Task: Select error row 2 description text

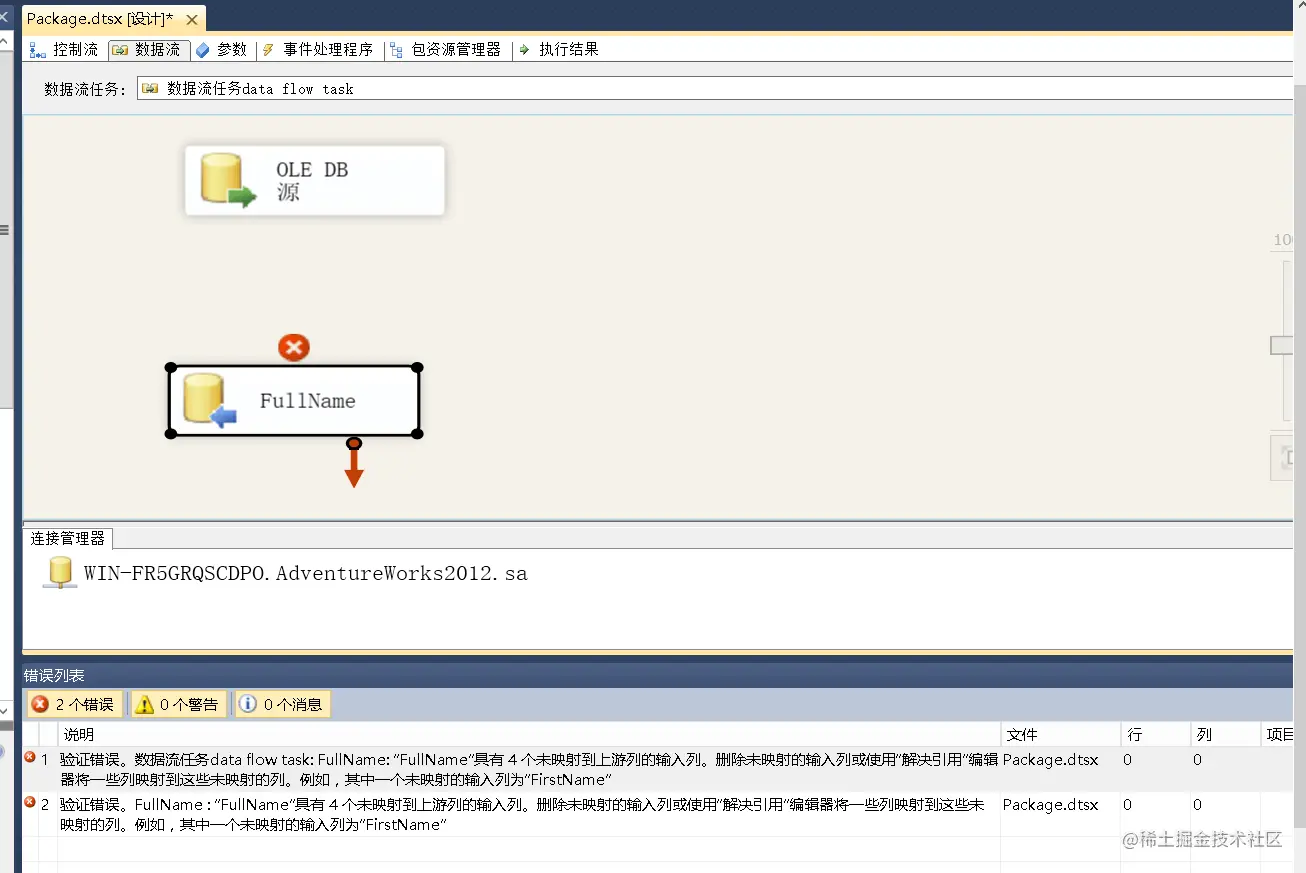Action: pyautogui.click(x=522, y=814)
